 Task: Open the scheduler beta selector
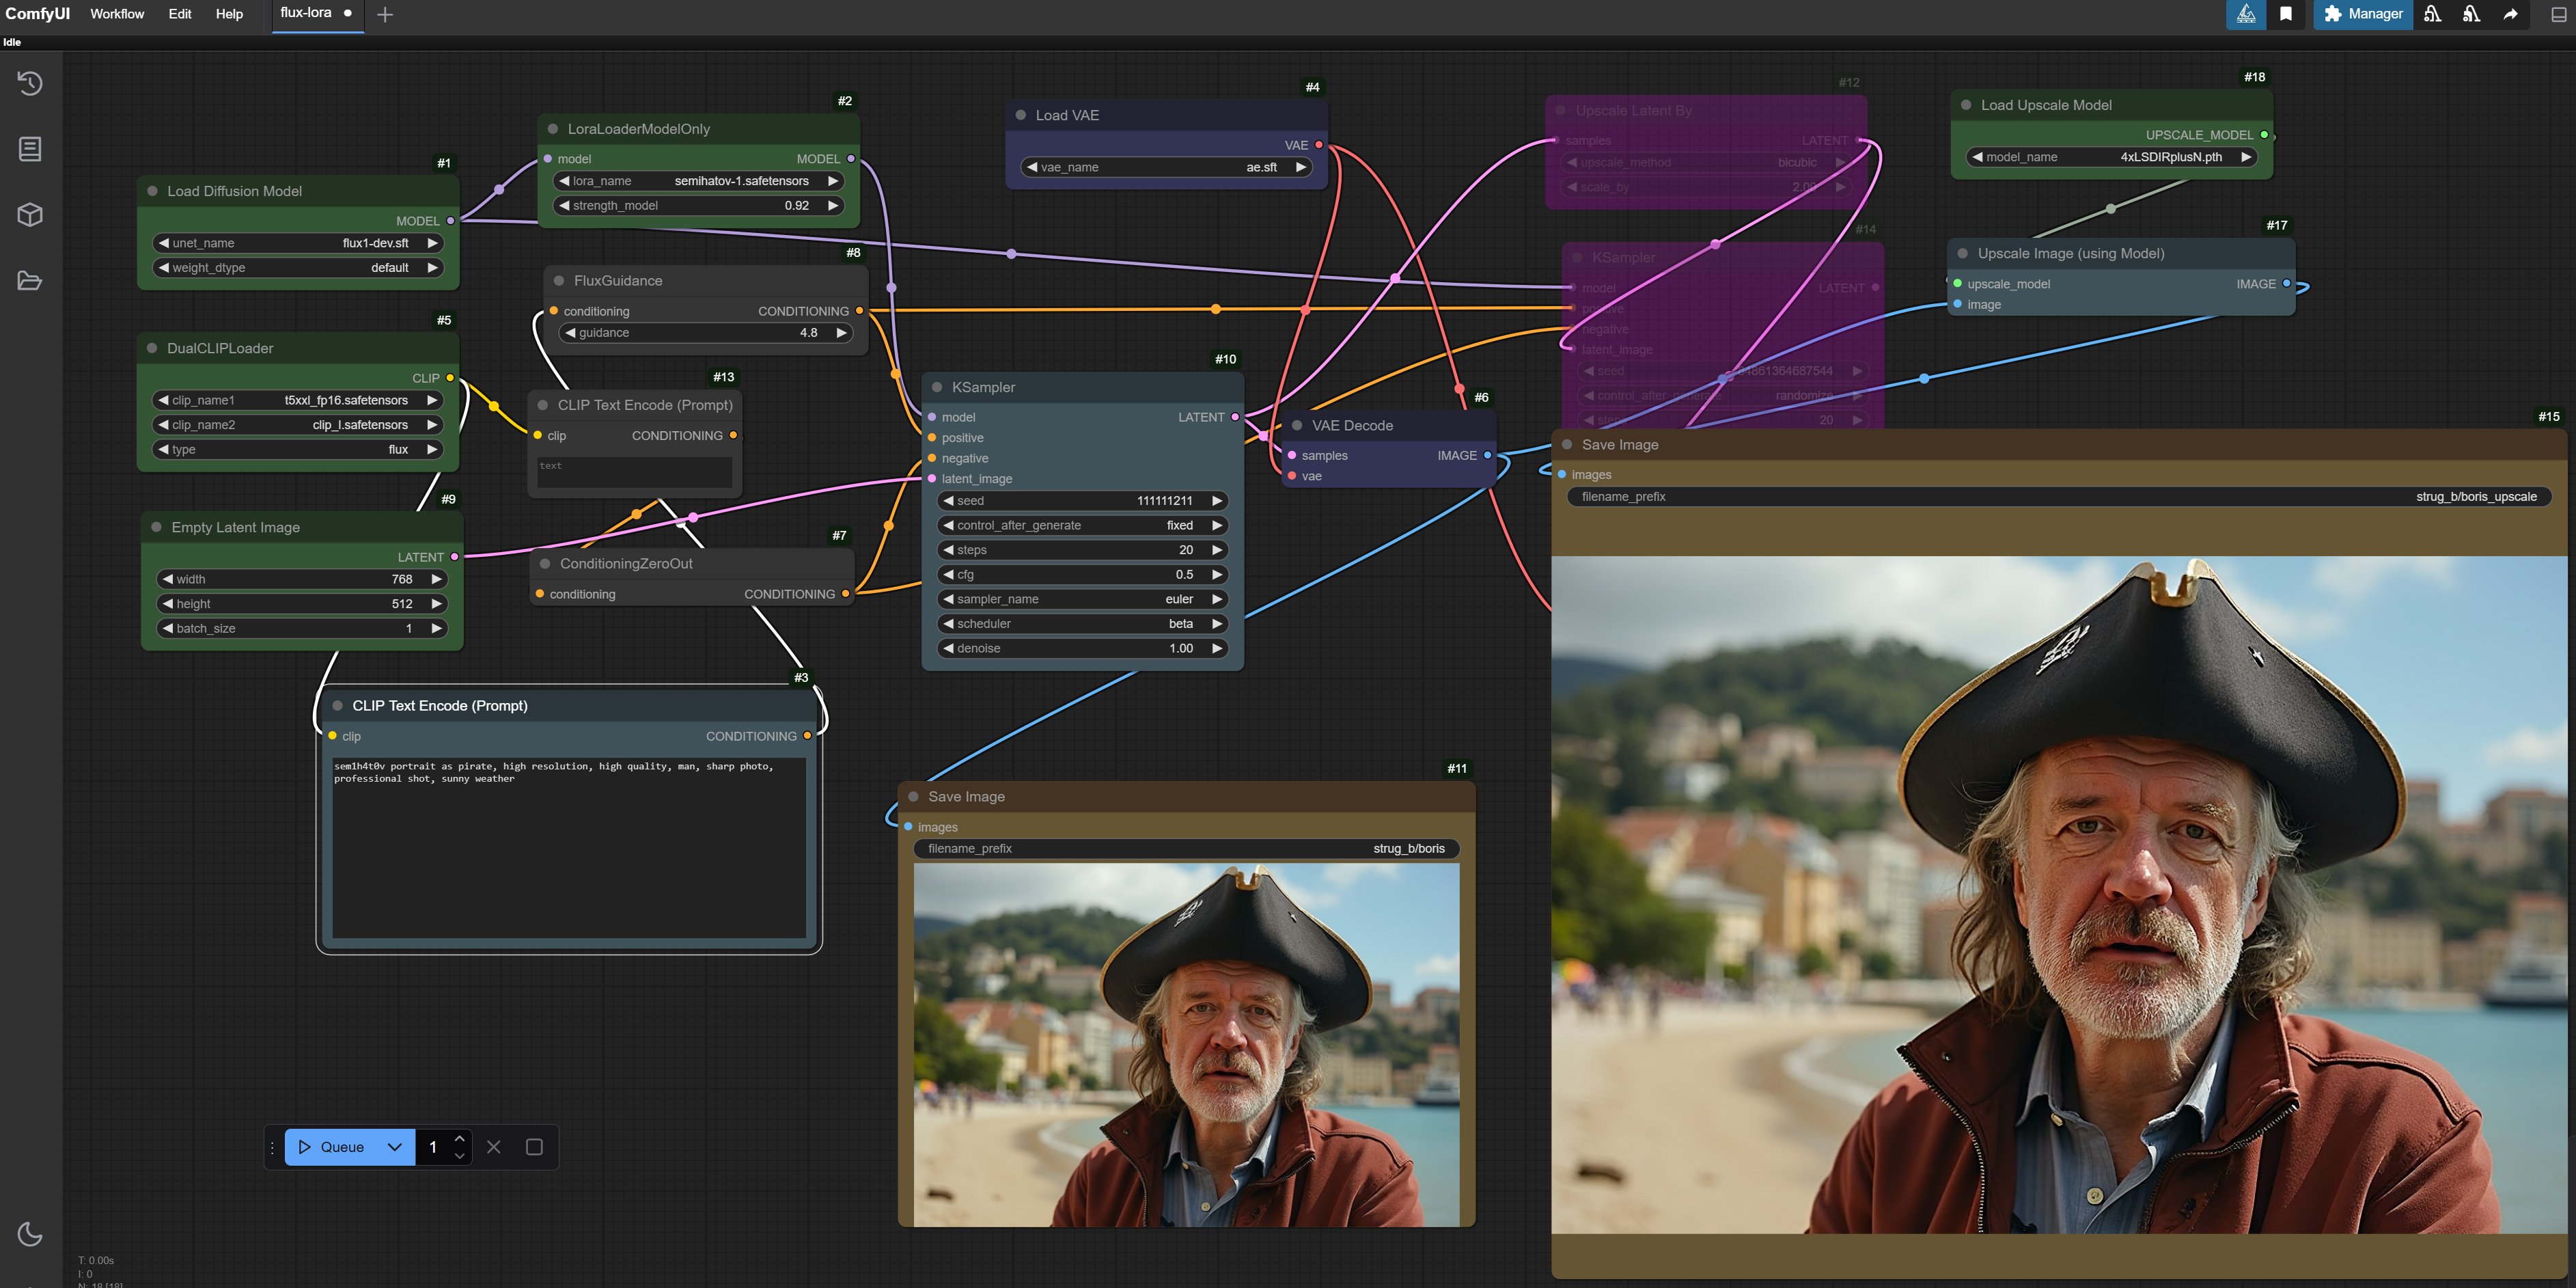point(1082,624)
